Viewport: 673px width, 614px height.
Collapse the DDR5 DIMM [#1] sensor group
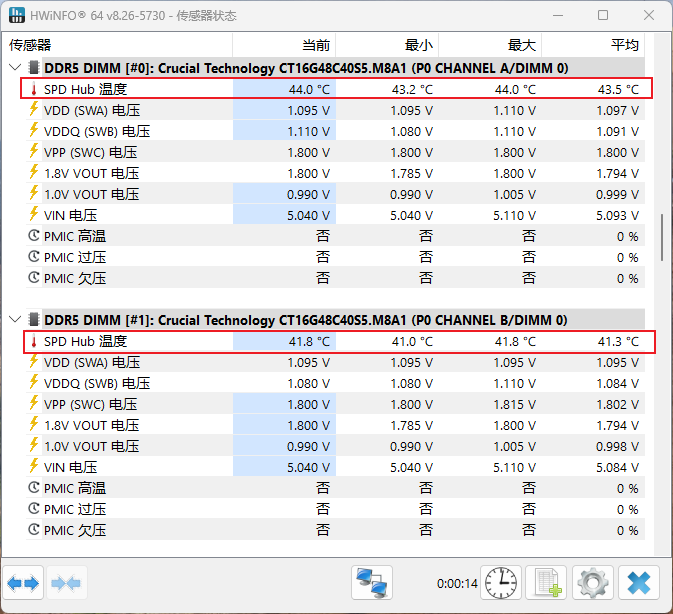[15, 320]
